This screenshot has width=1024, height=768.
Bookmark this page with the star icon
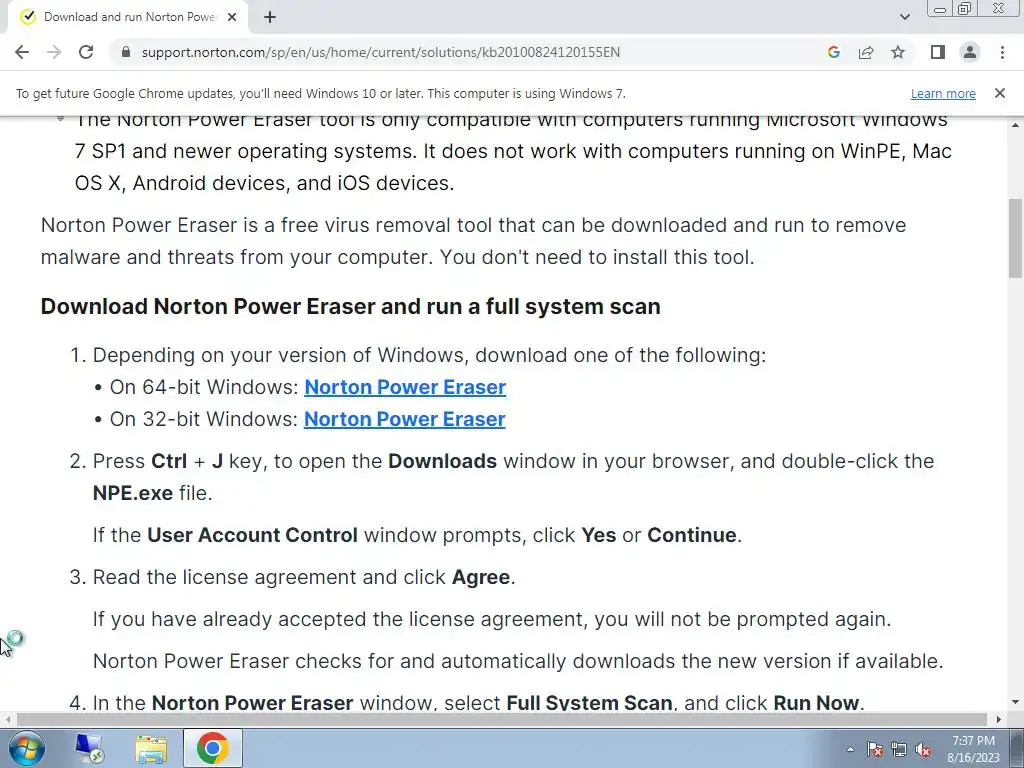(x=898, y=52)
